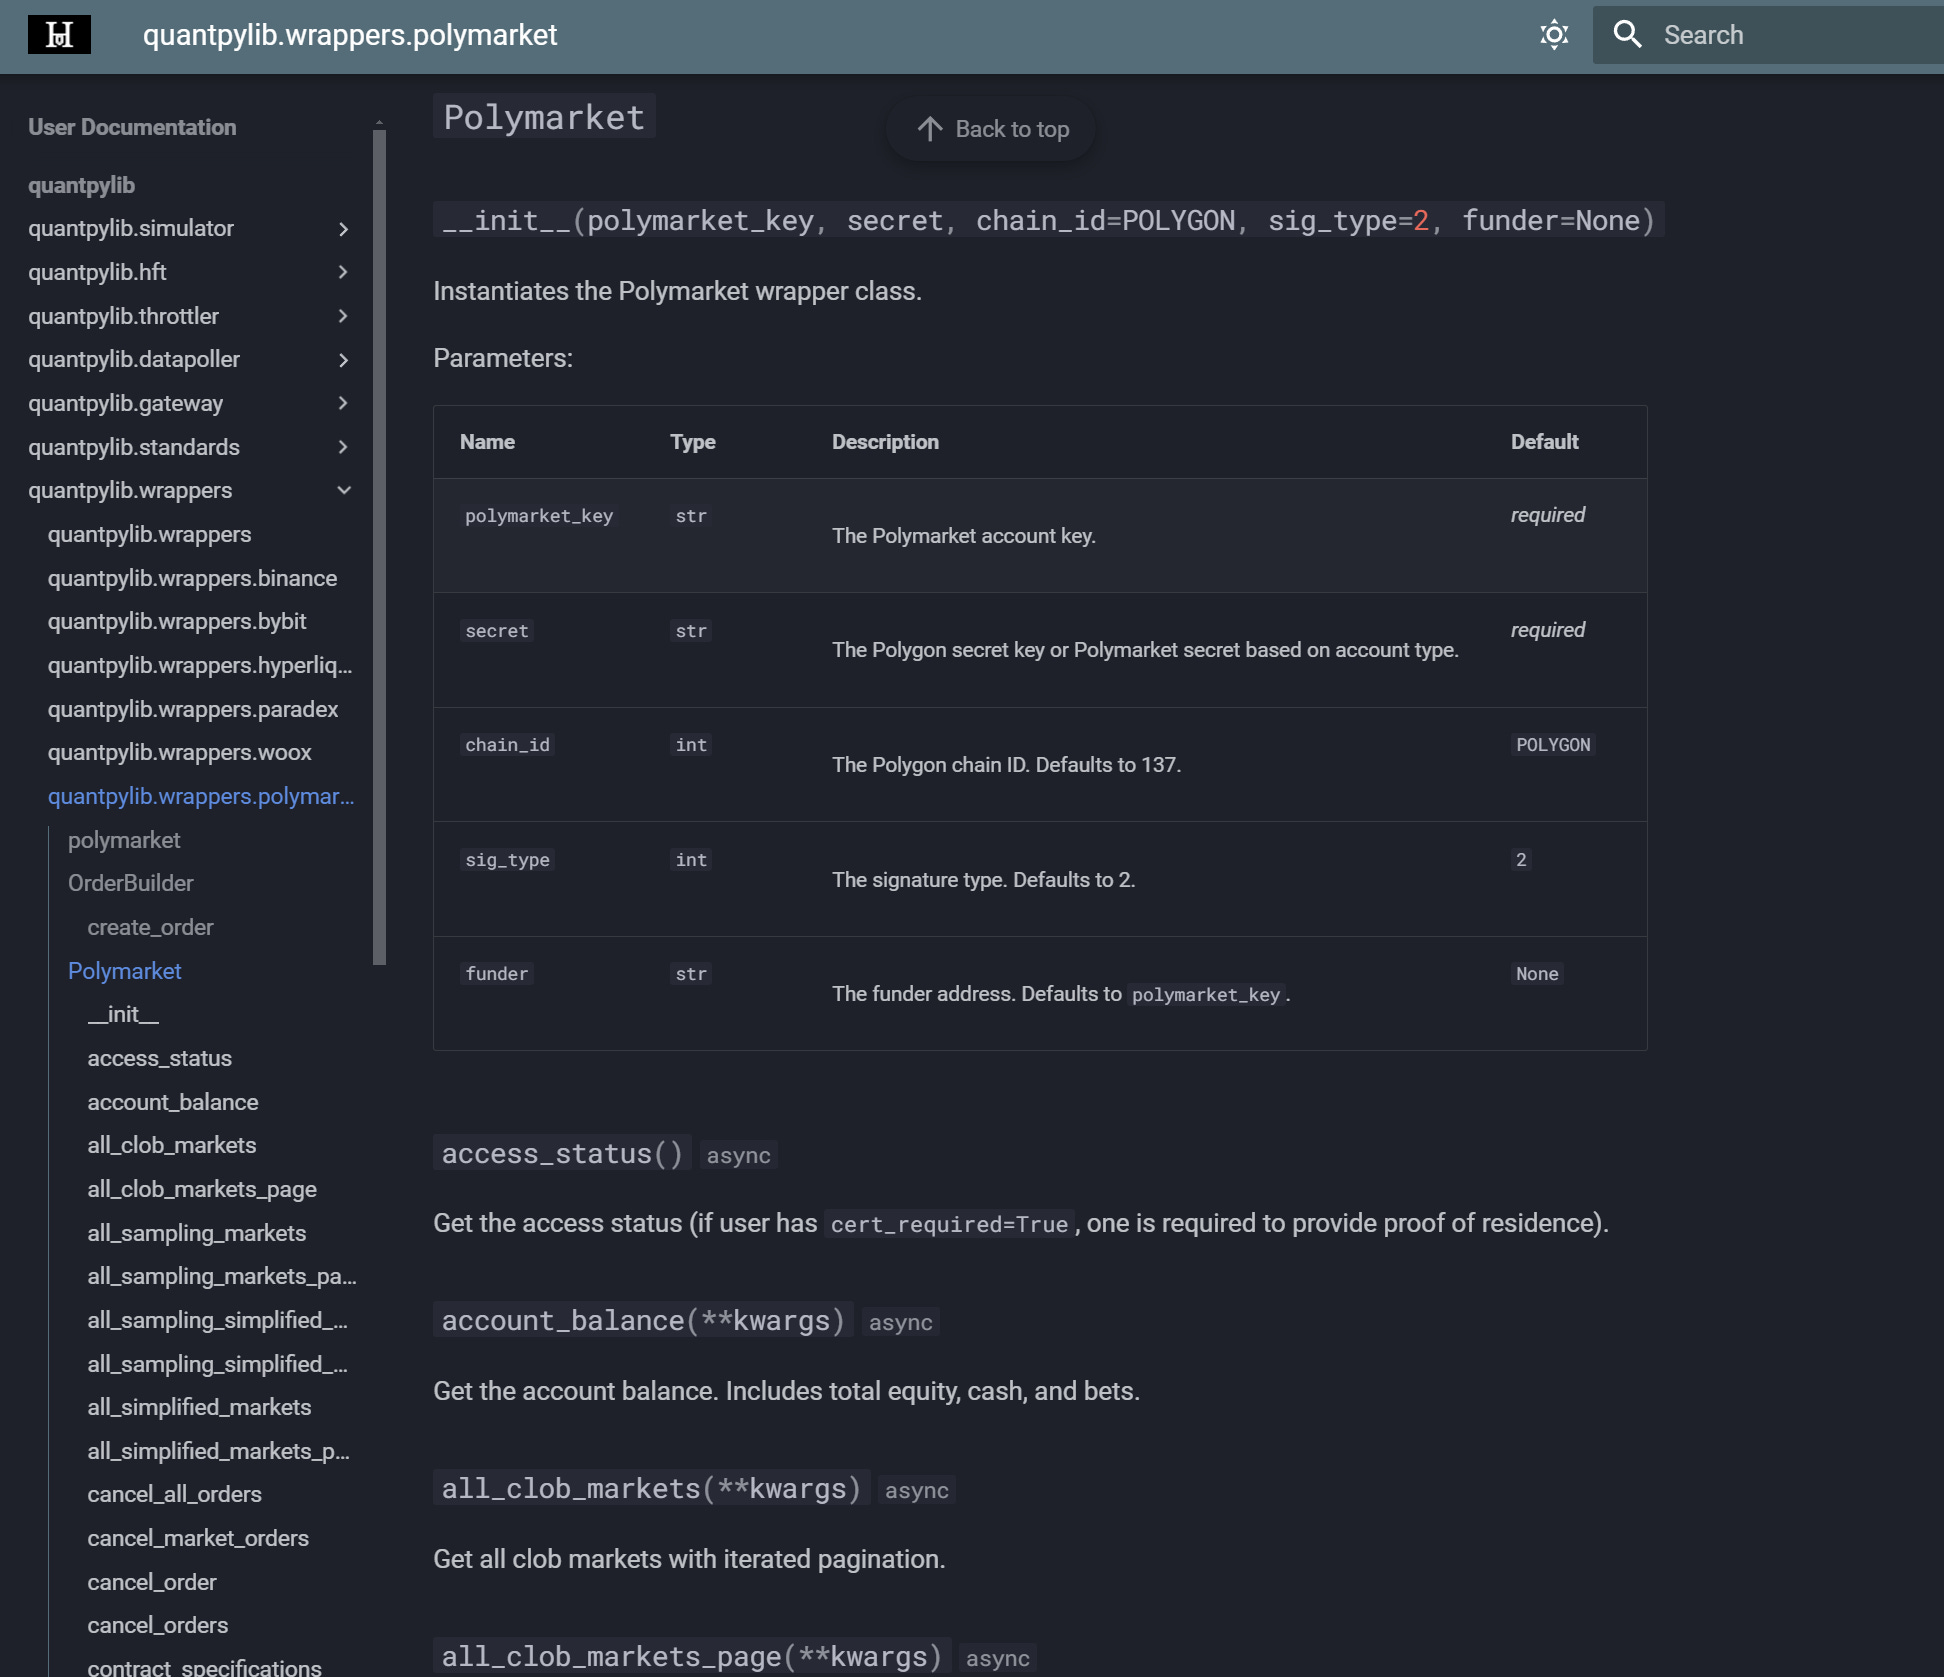Click the __init__ method signature heading
This screenshot has width=1944, height=1677.
tap(1048, 220)
